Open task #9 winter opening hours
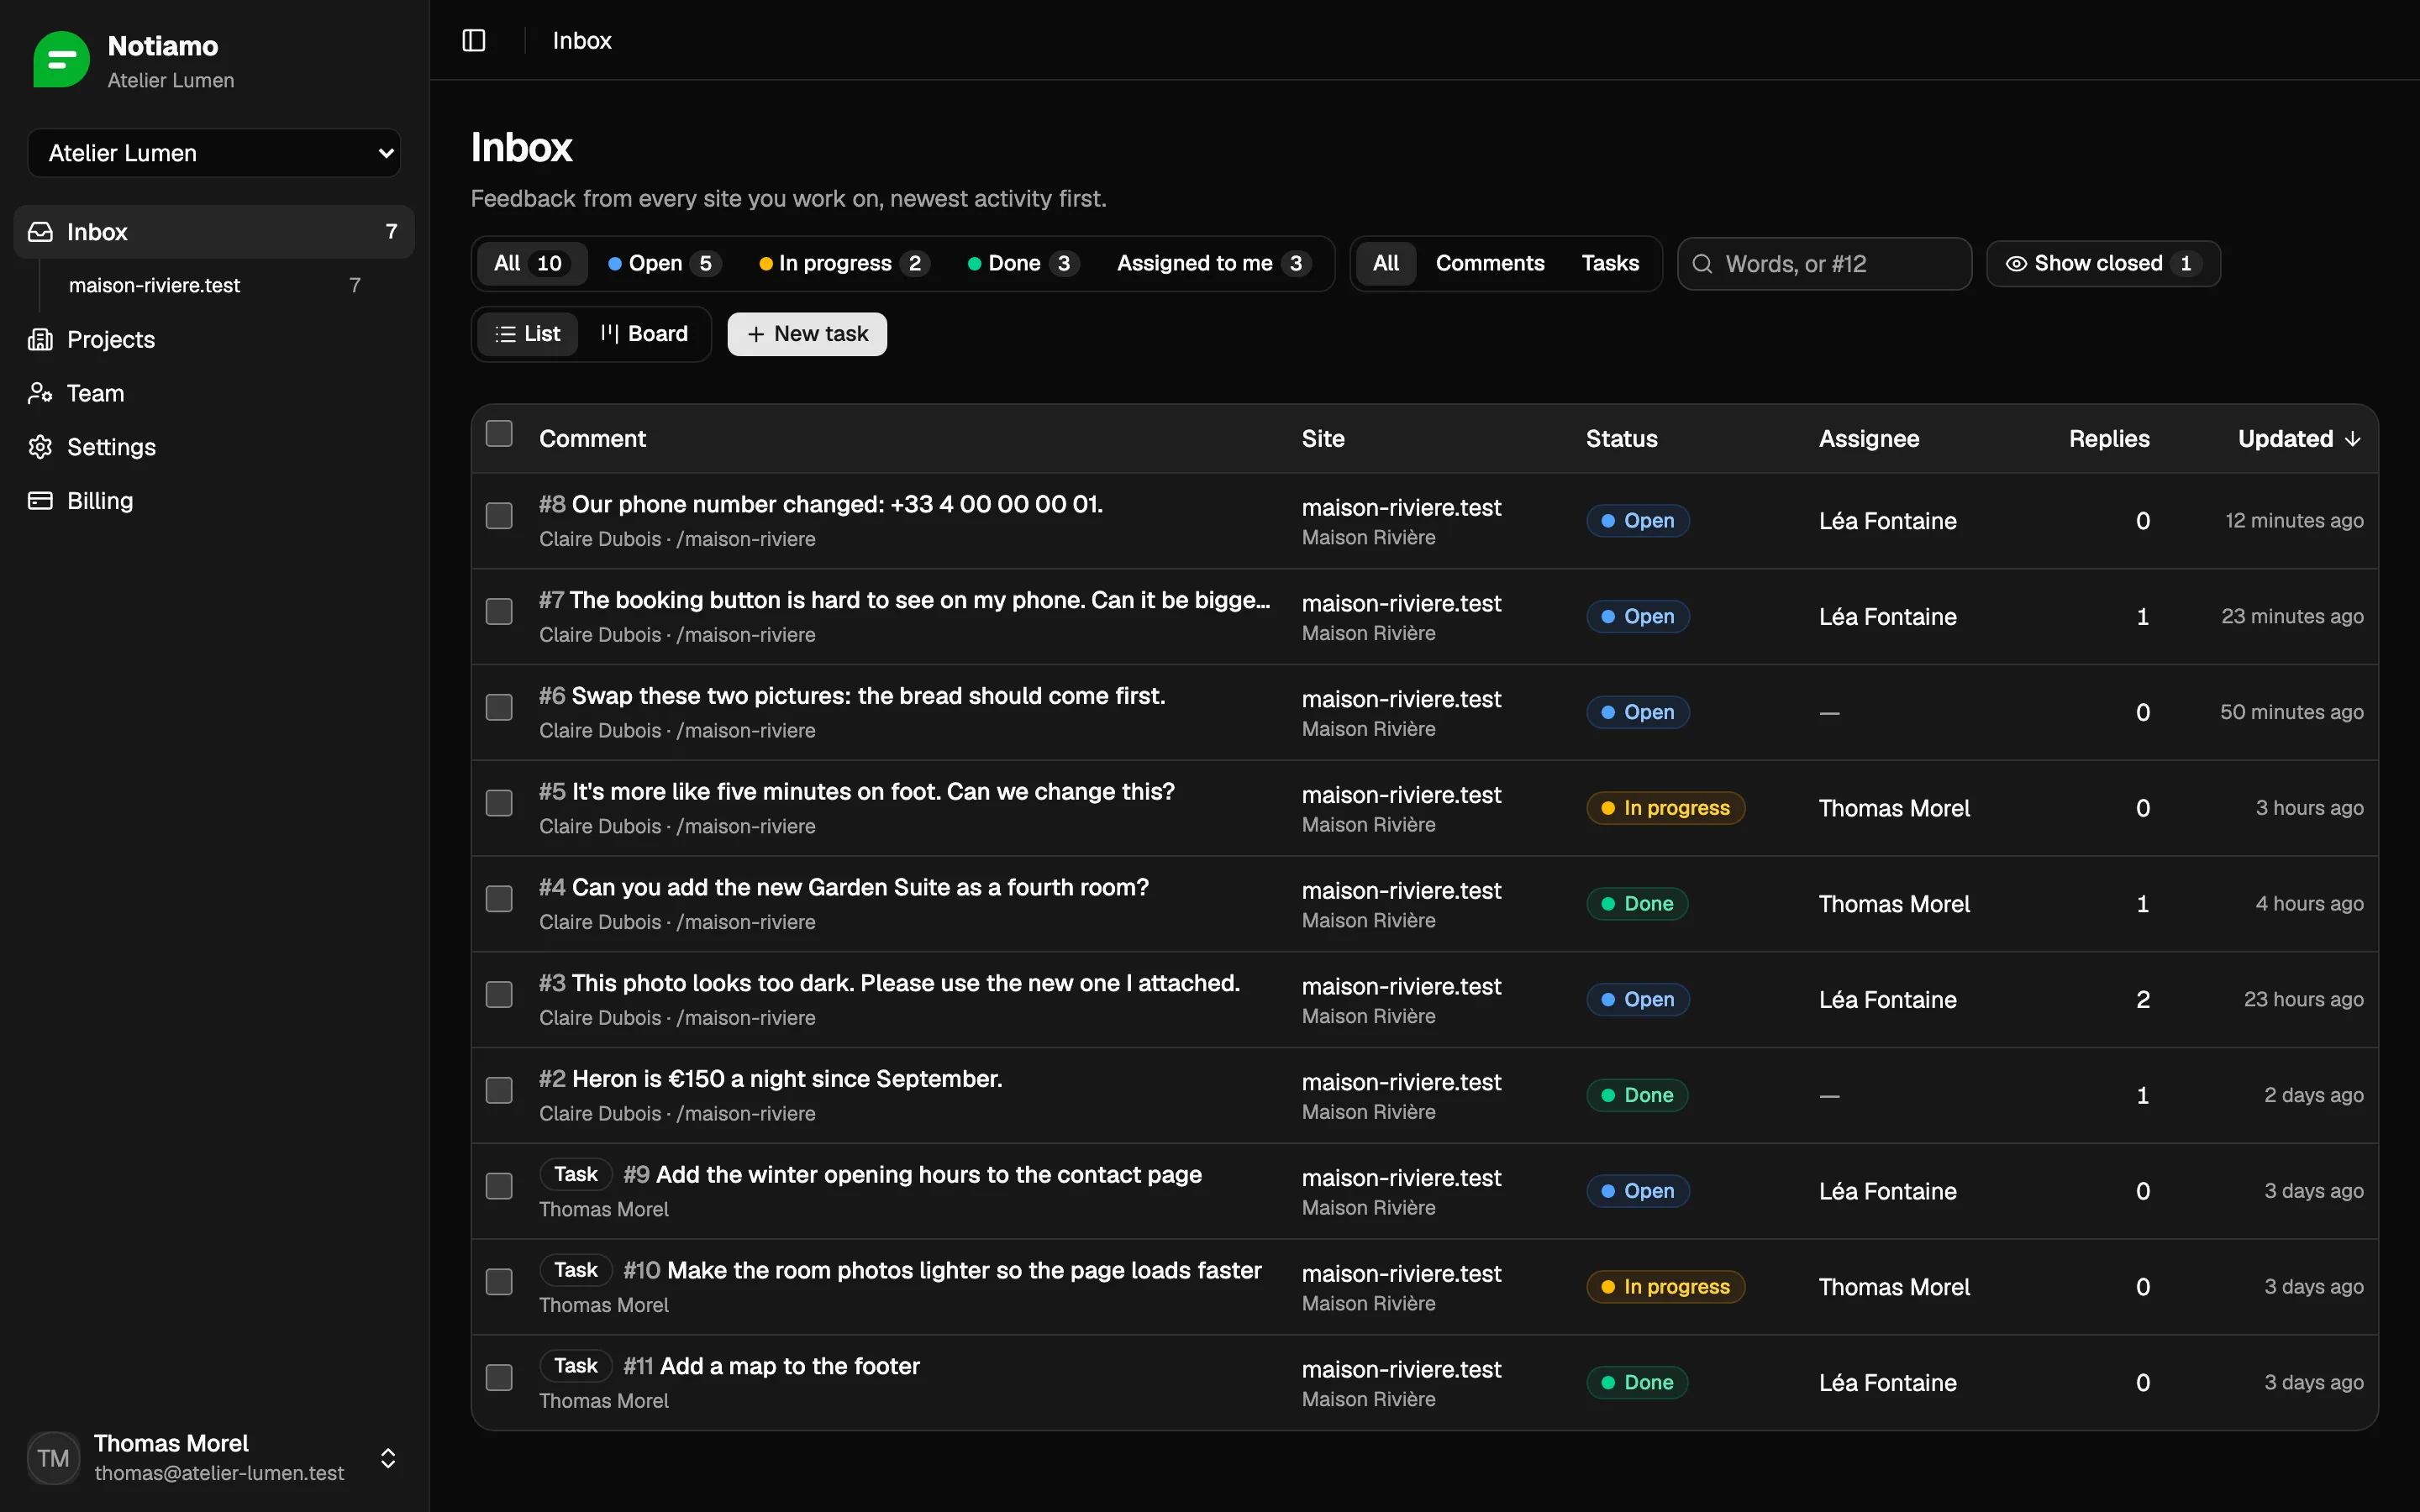Image resolution: width=2420 pixels, height=1512 pixels. click(912, 1175)
